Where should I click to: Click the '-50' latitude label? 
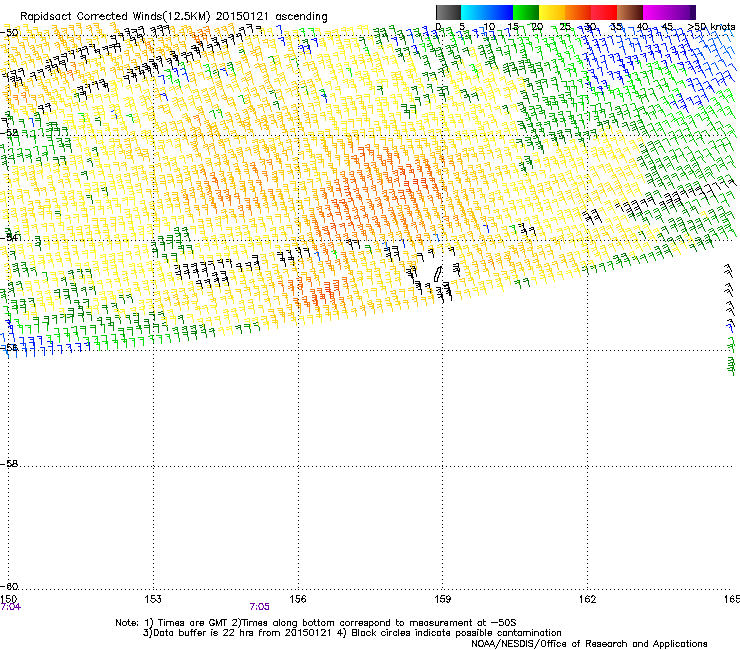coord(10,33)
